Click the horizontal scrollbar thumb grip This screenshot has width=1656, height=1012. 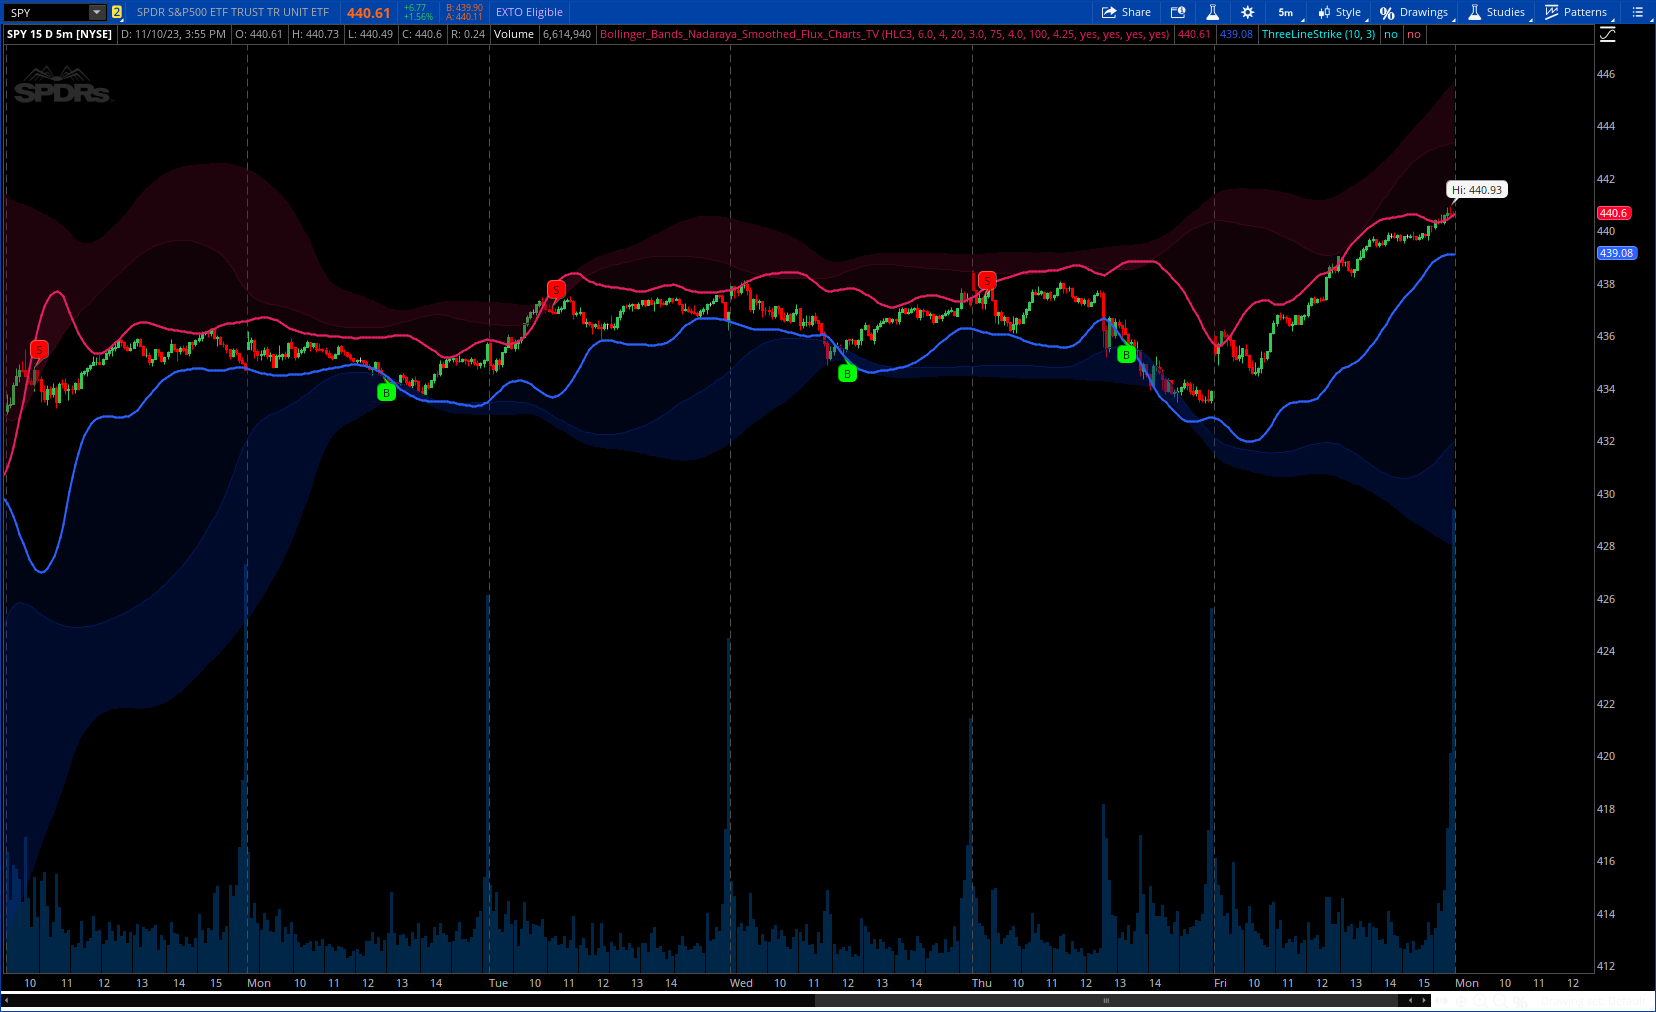pos(1106,1000)
